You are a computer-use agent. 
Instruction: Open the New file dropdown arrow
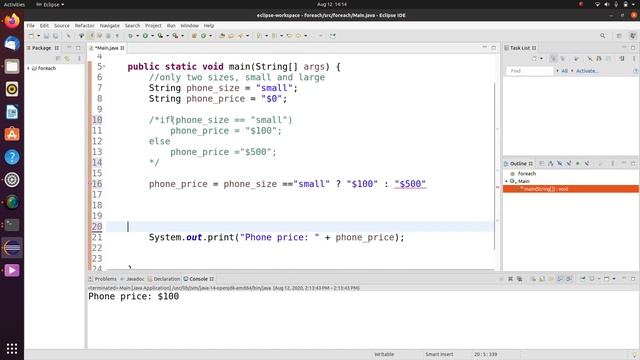pos(38,36)
